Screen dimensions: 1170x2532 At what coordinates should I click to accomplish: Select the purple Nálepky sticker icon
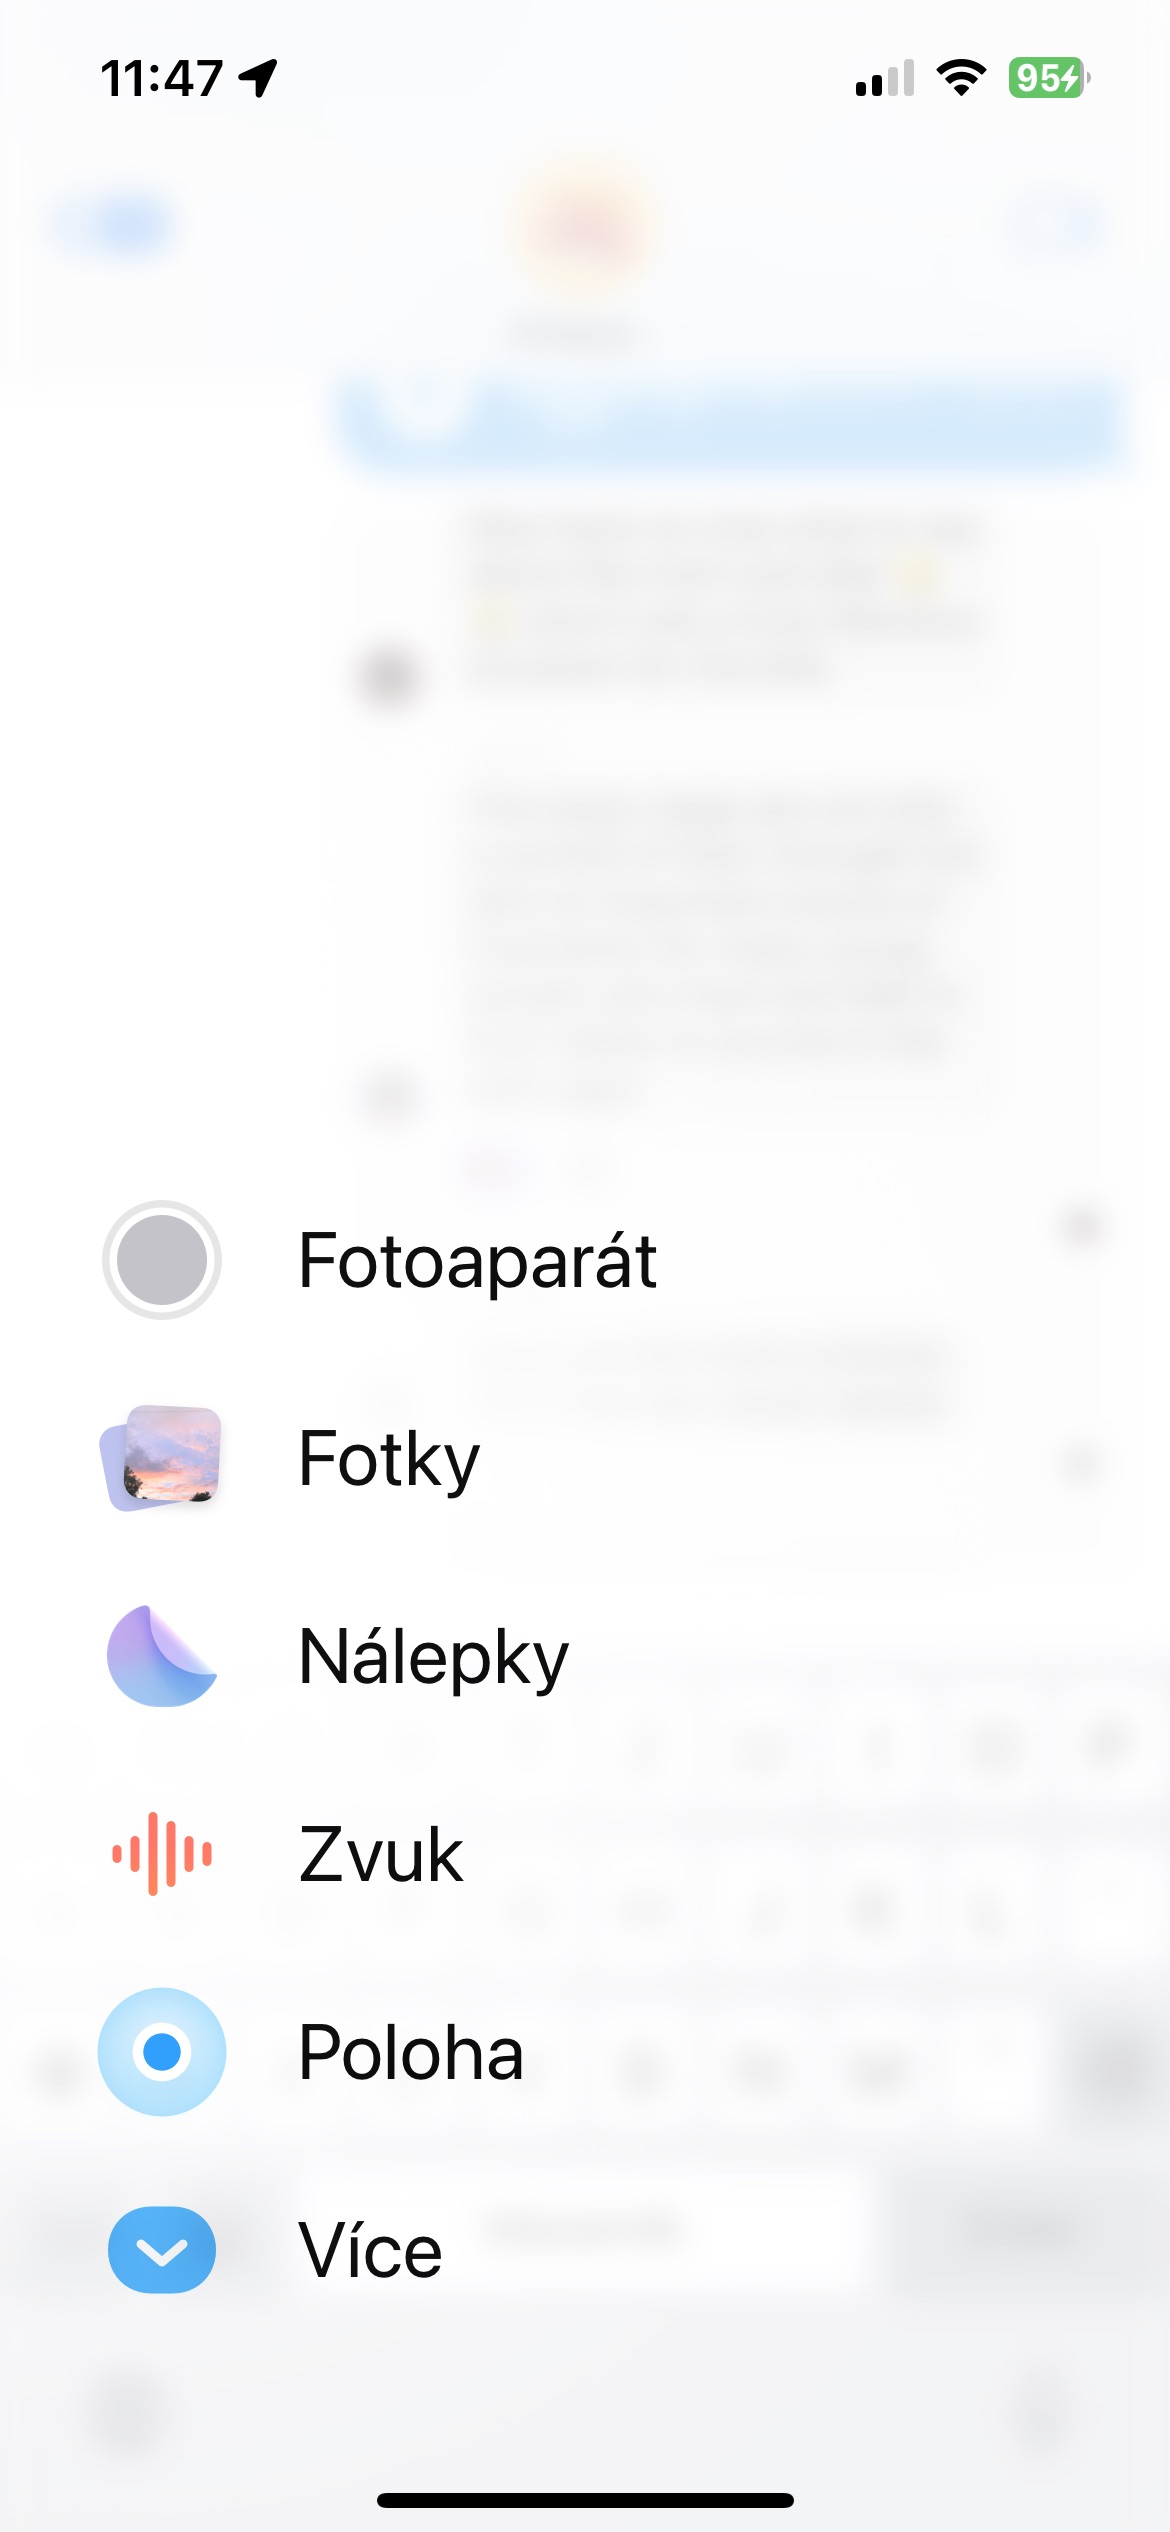click(162, 1656)
